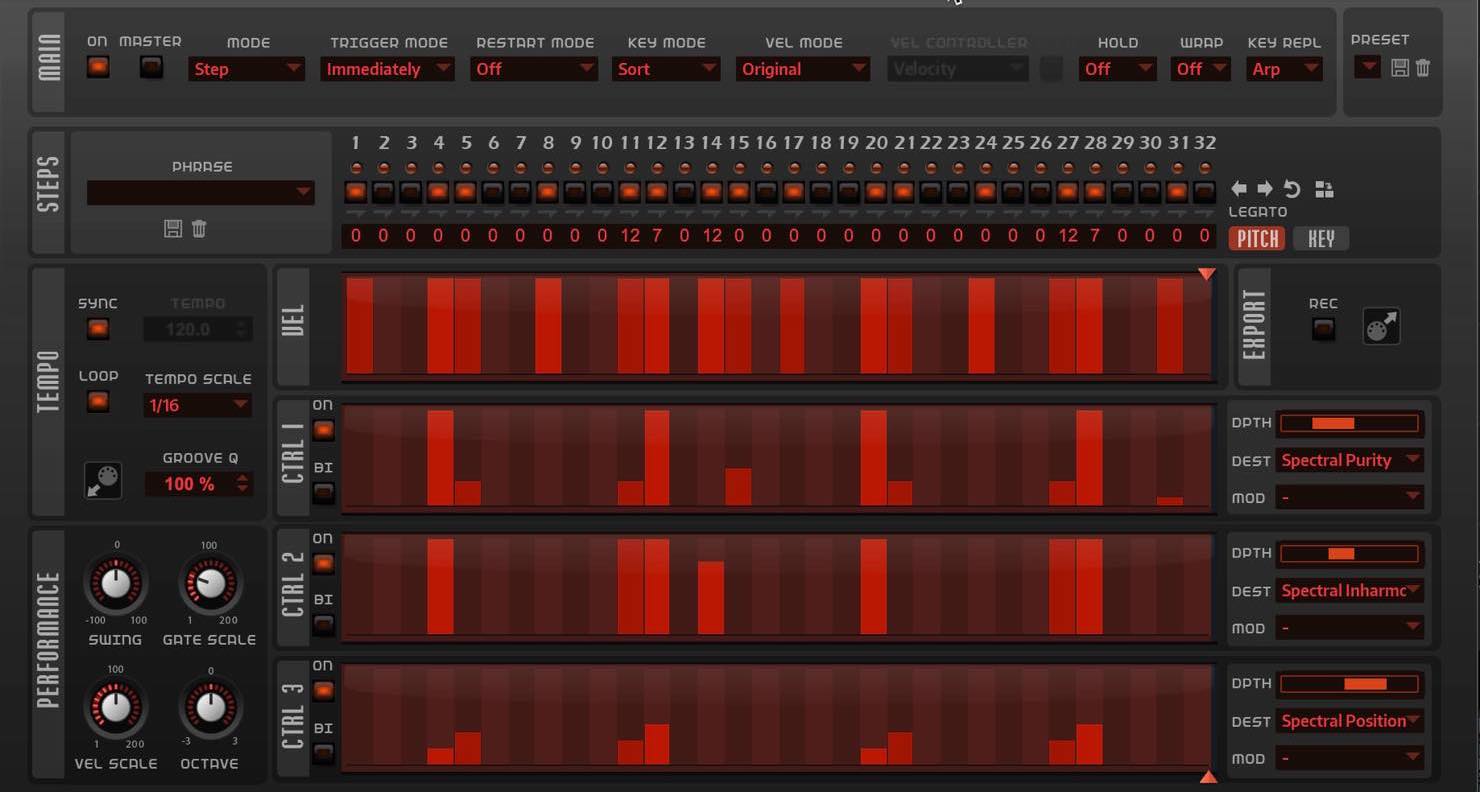Click the CTRL 1 DPTH depth slider
The width and height of the screenshot is (1480, 792).
pyautogui.click(x=1350, y=423)
